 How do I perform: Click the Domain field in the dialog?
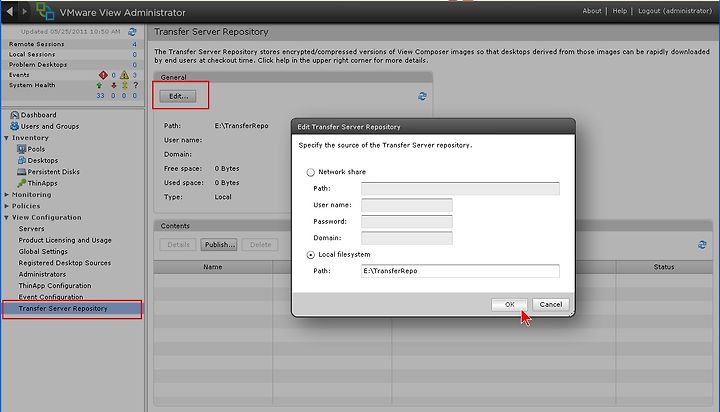click(x=407, y=238)
